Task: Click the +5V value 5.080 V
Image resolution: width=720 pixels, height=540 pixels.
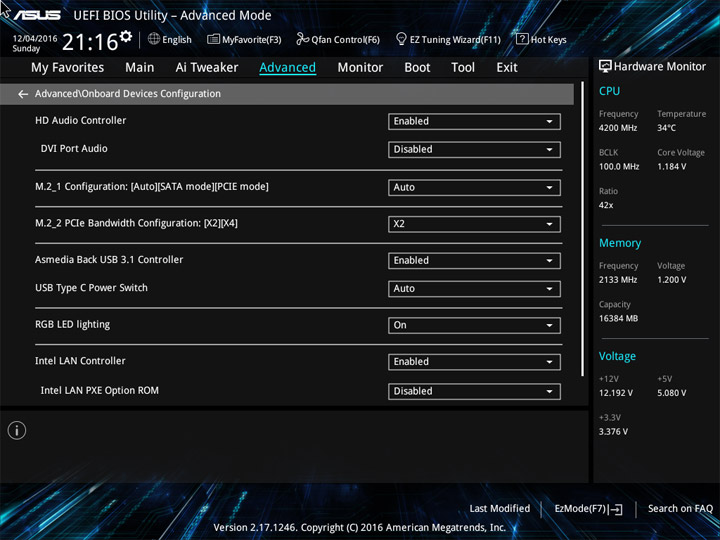Action: (671, 393)
